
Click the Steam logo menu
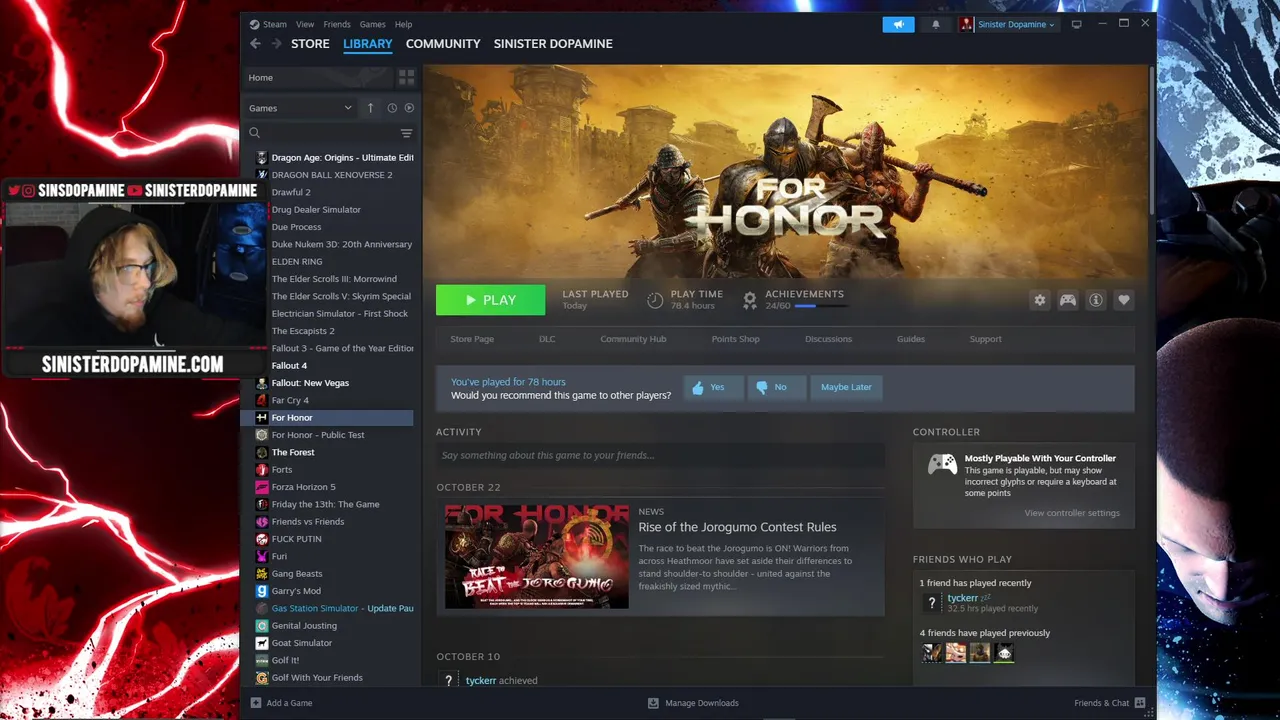point(268,24)
